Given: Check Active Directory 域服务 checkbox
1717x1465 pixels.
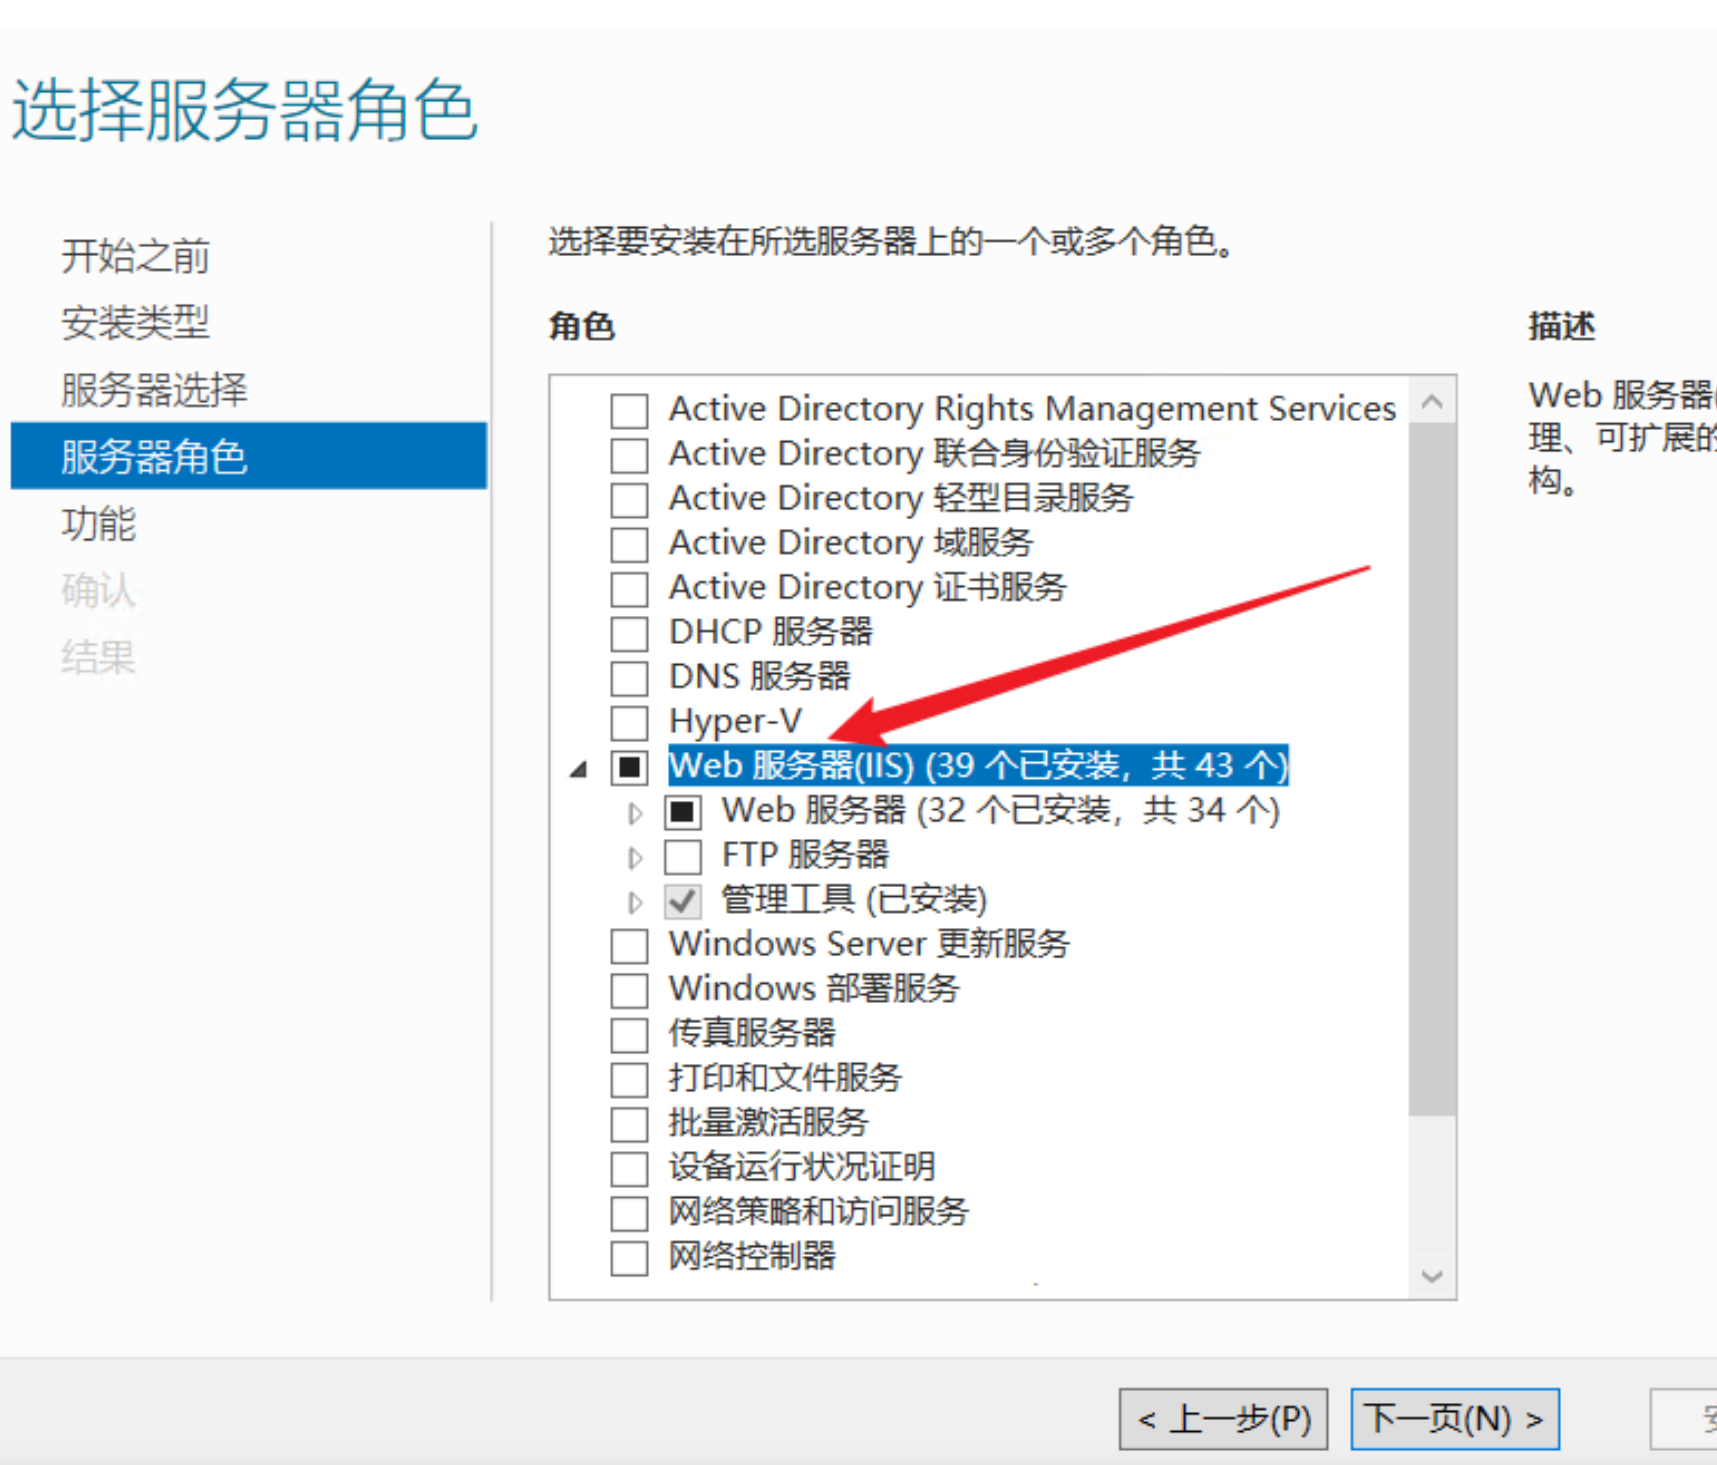Looking at the screenshot, I should [629, 544].
